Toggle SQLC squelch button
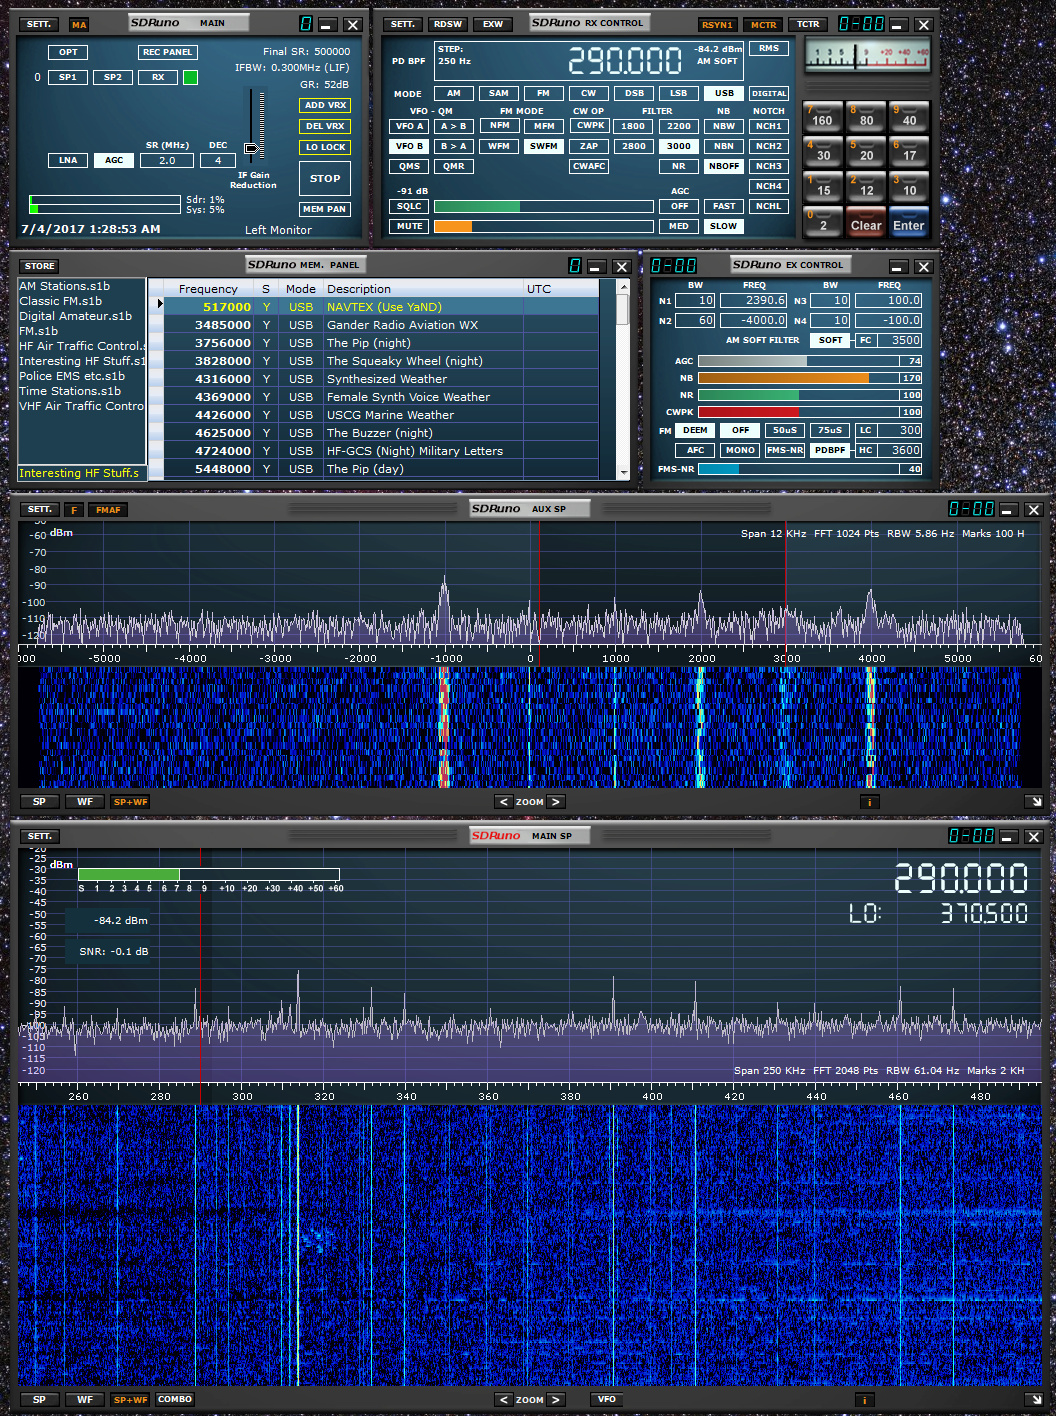This screenshot has width=1056, height=1416. click(x=409, y=206)
